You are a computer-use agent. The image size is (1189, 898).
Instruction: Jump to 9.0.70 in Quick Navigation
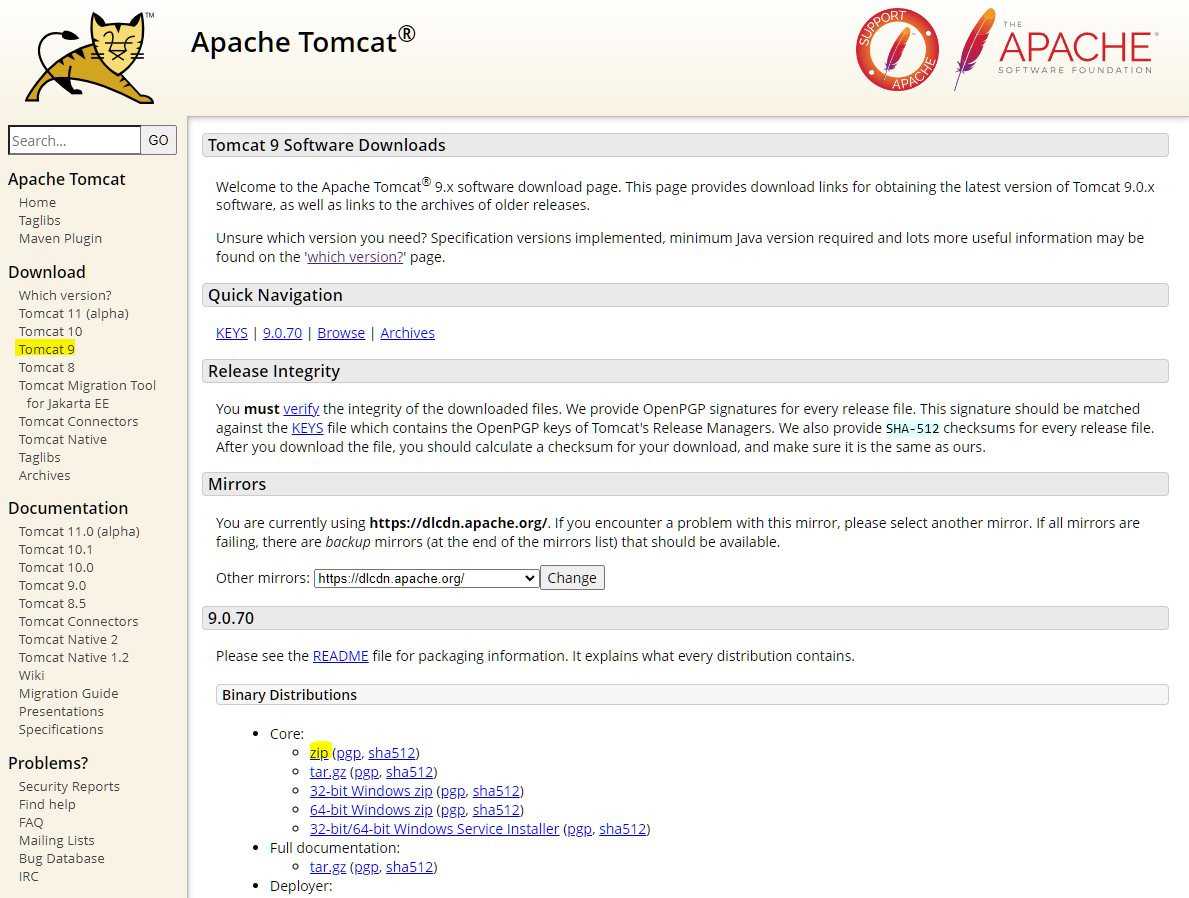[282, 333]
